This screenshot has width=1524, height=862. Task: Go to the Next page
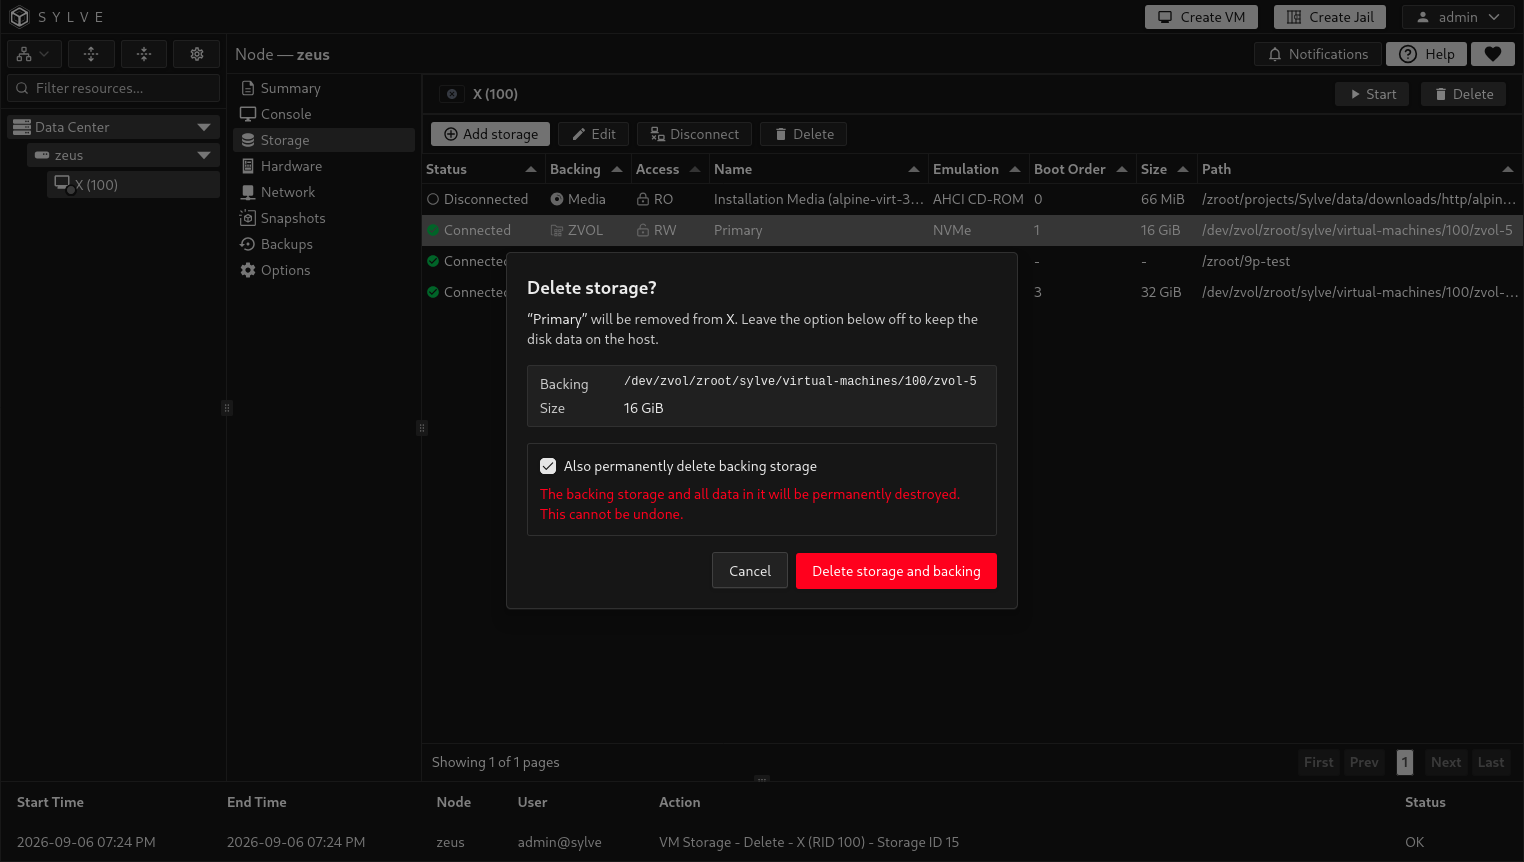coord(1446,762)
